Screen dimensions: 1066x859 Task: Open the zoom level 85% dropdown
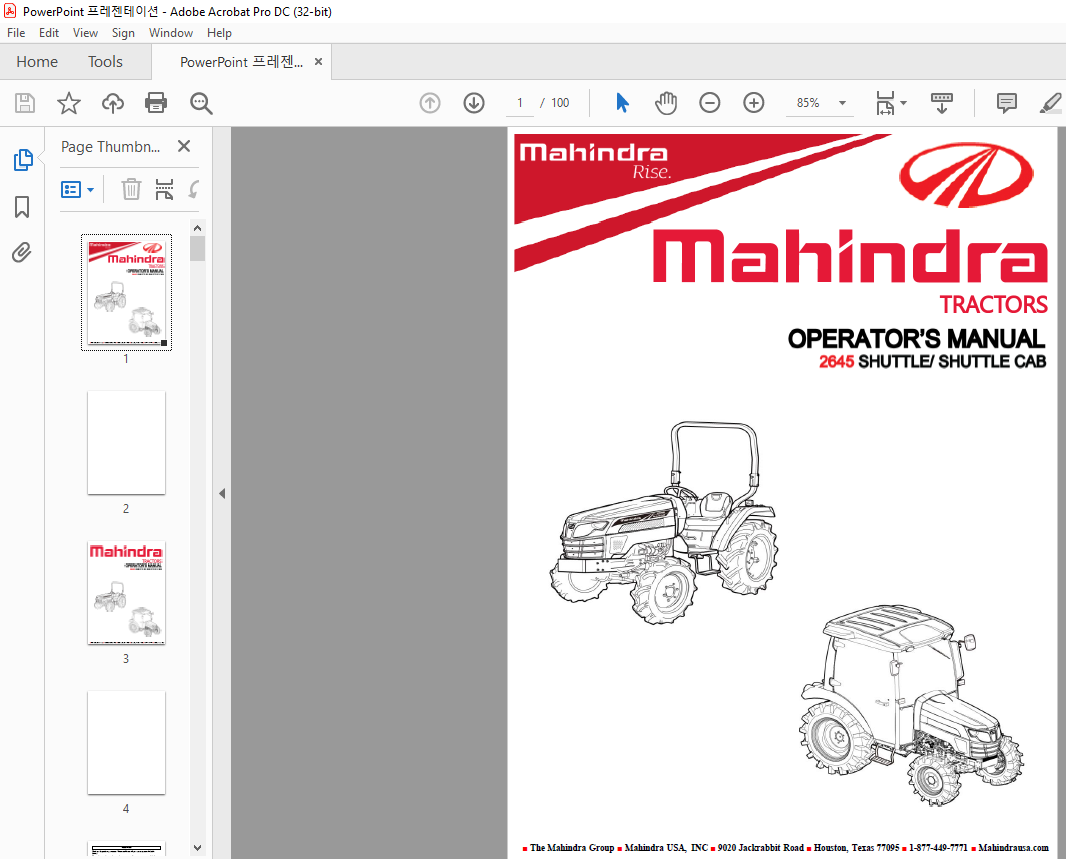tap(843, 103)
